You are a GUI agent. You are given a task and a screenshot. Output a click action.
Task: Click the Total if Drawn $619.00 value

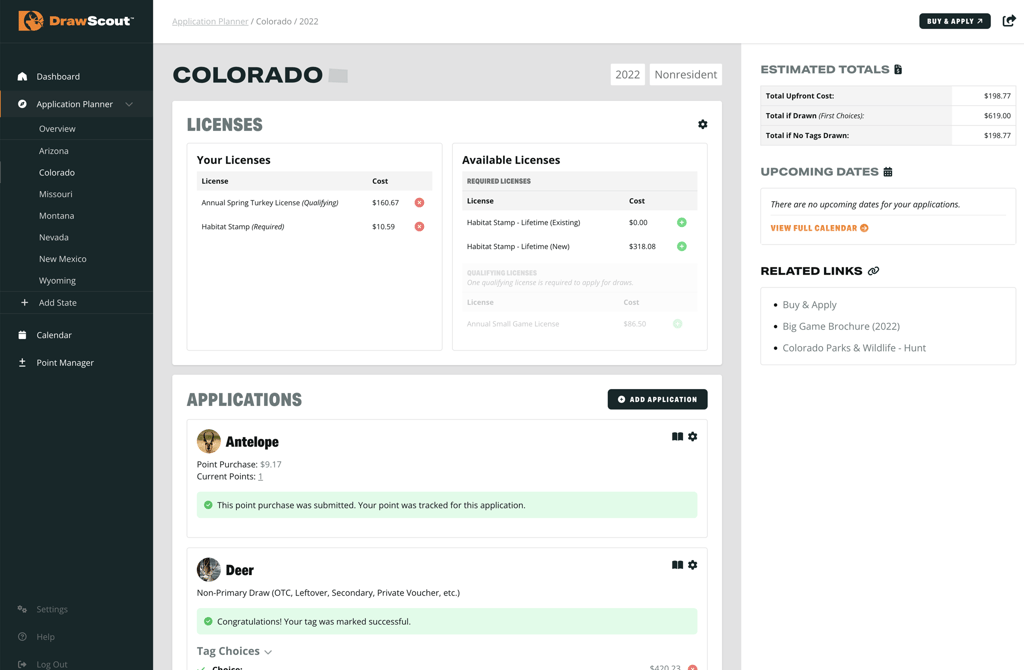997,116
